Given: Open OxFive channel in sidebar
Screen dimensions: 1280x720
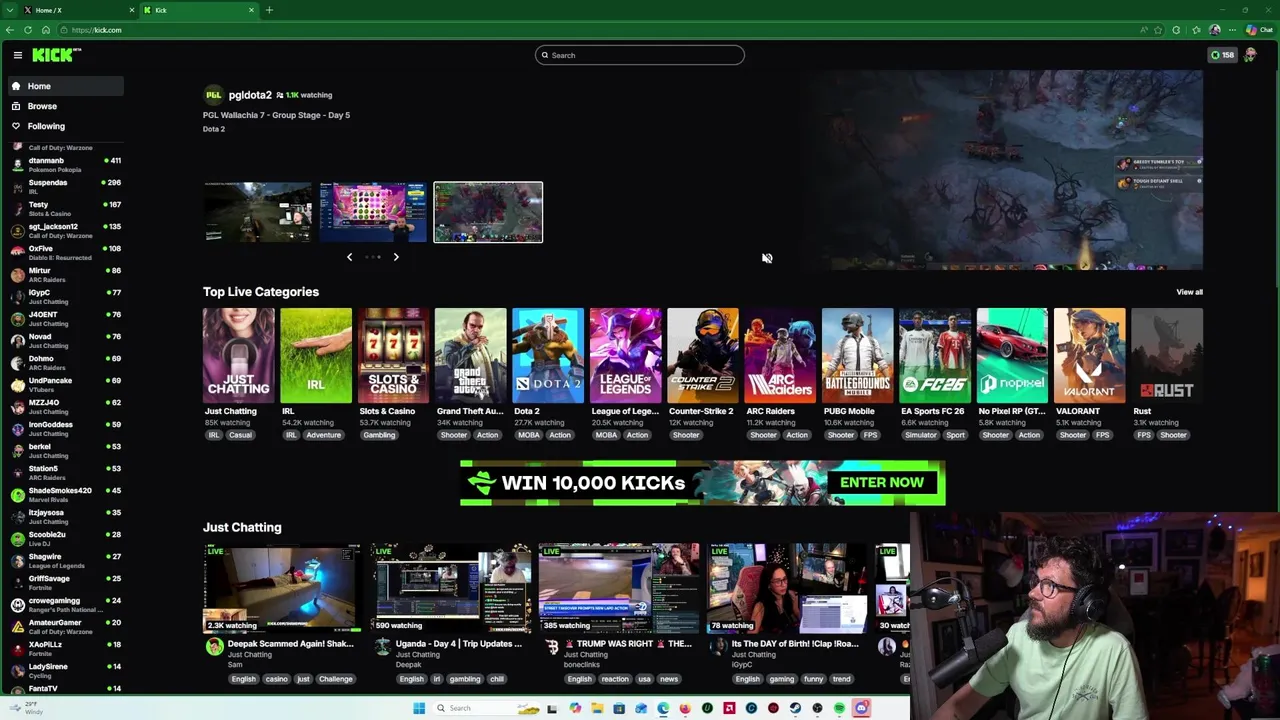Looking at the screenshot, I should point(65,252).
